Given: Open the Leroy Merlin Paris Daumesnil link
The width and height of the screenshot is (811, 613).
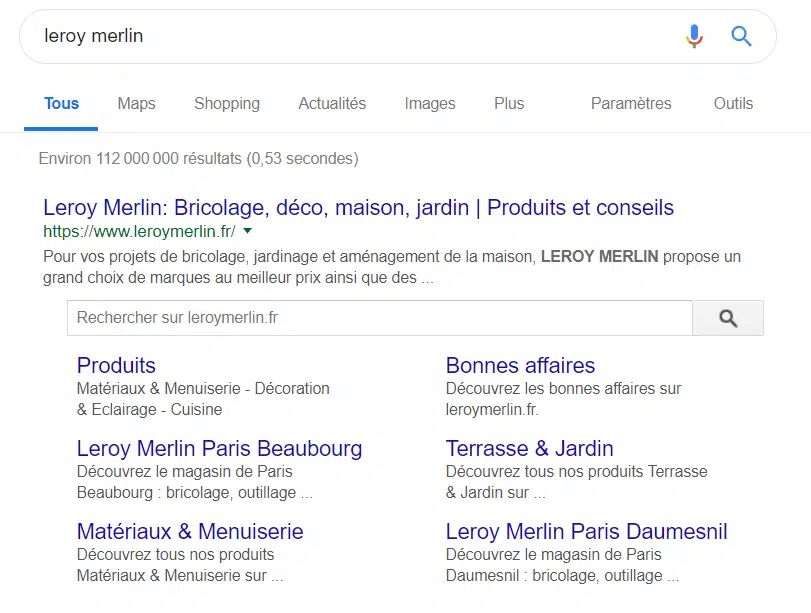Looking at the screenshot, I should (586, 532).
